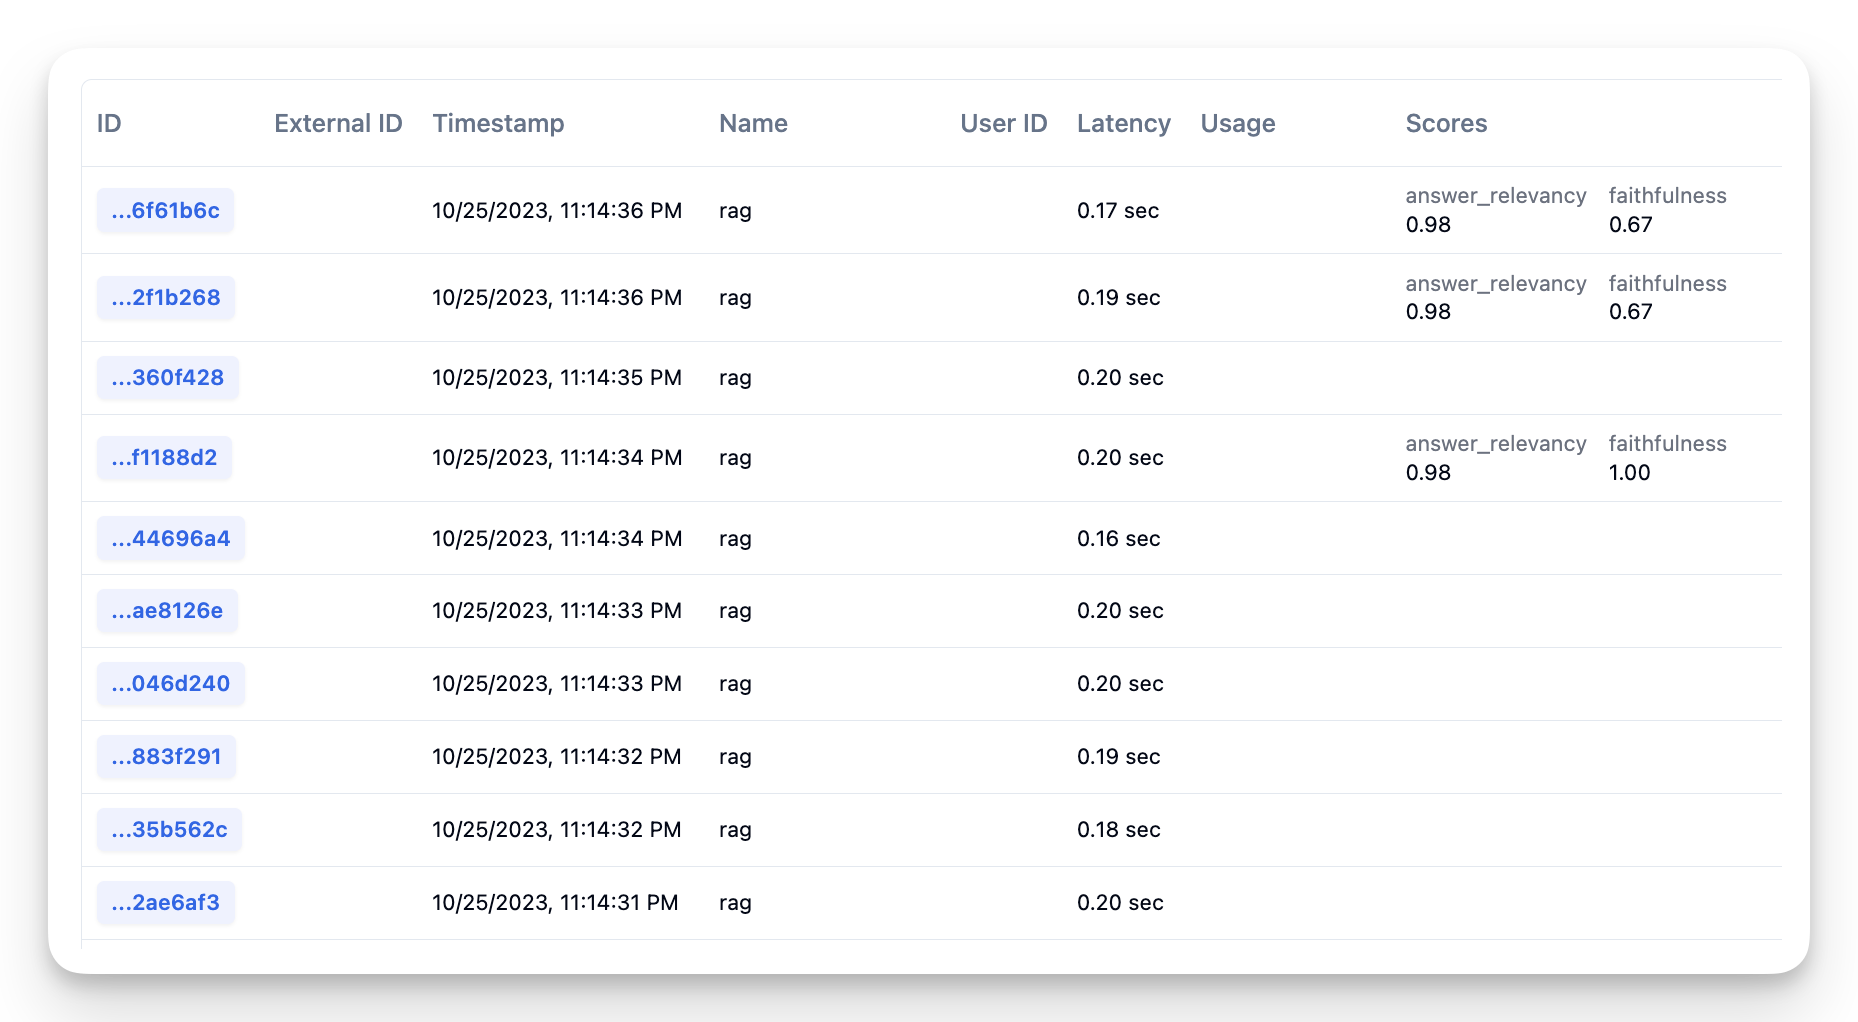Open trace ...ae8126e details
The width and height of the screenshot is (1858, 1022).
coord(167,611)
